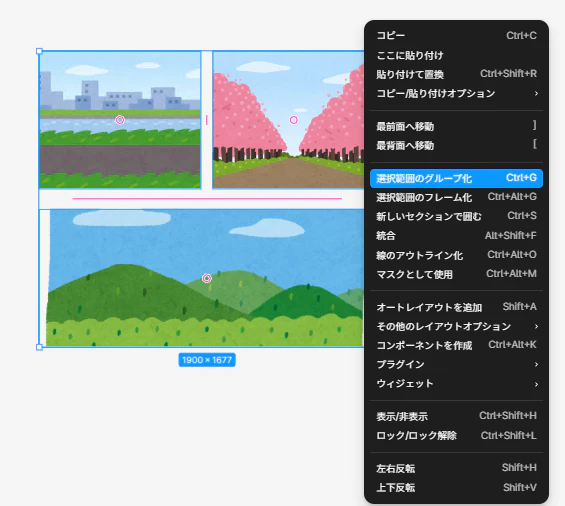Click マスクとして使用 option

pos(456,274)
